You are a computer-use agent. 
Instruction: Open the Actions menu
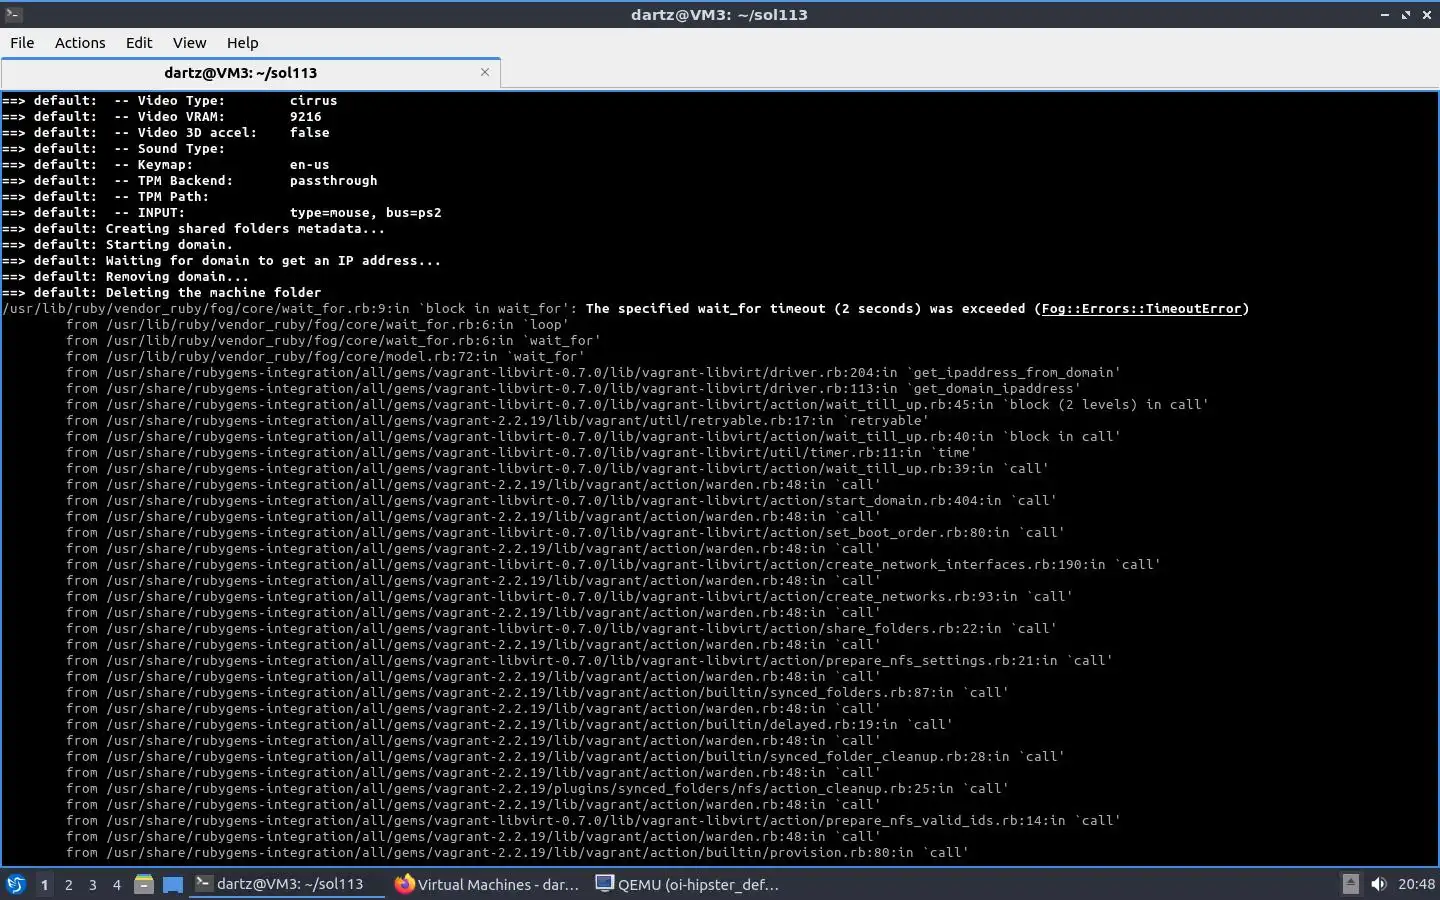(x=80, y=42)
